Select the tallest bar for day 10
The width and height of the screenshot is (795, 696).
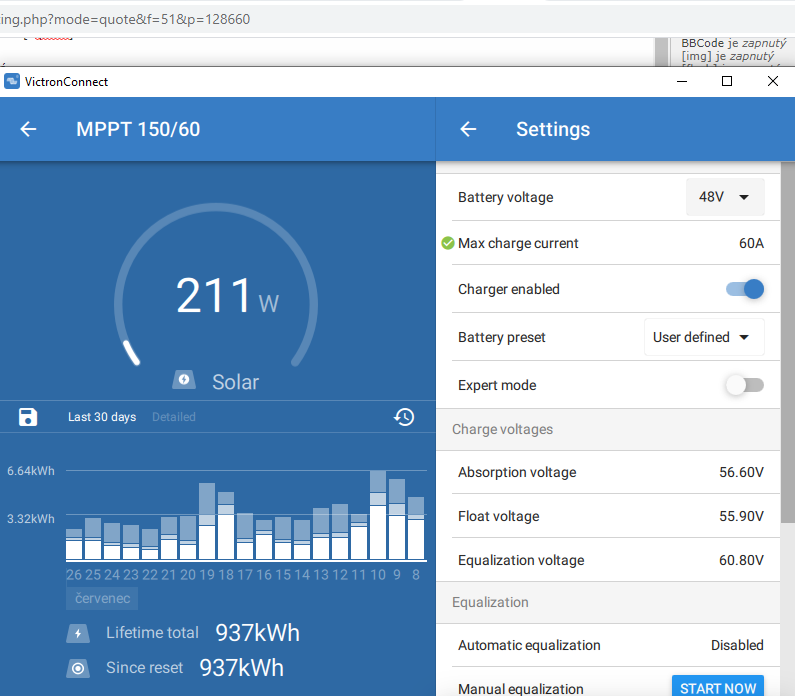pyautogui.click(x=378, y=515)
